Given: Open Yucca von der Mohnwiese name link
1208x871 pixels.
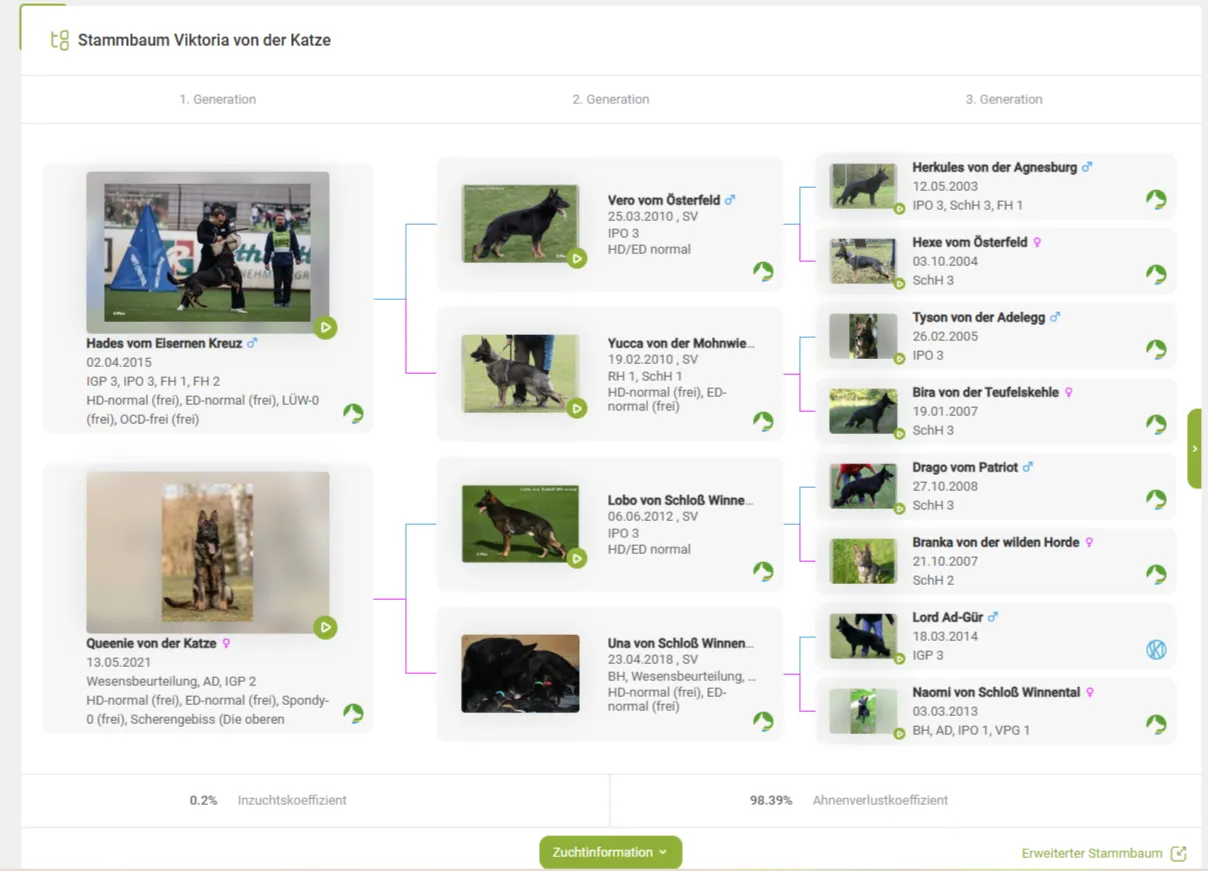Looking at the screenshot, I should (681, 343).
